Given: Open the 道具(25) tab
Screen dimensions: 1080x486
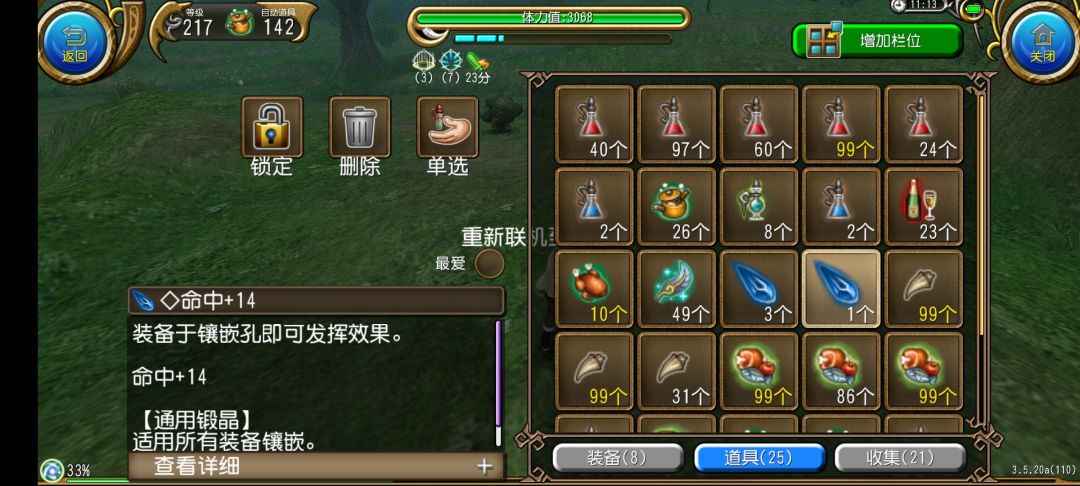Looking at the screenshot, I should (x=759, y=458).
